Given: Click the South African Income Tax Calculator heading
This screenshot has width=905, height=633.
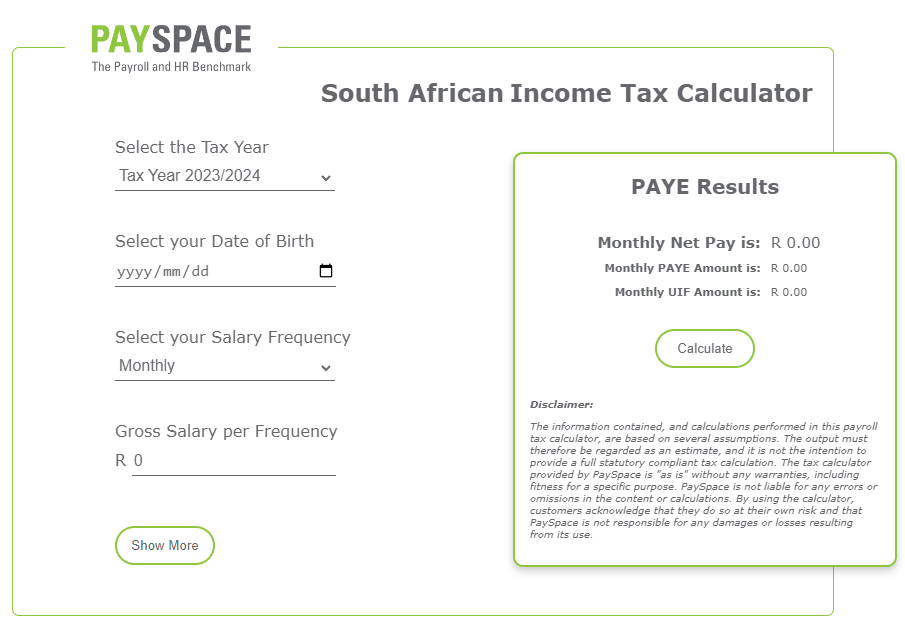Looking at the screenshot, I should click(566, 94).
